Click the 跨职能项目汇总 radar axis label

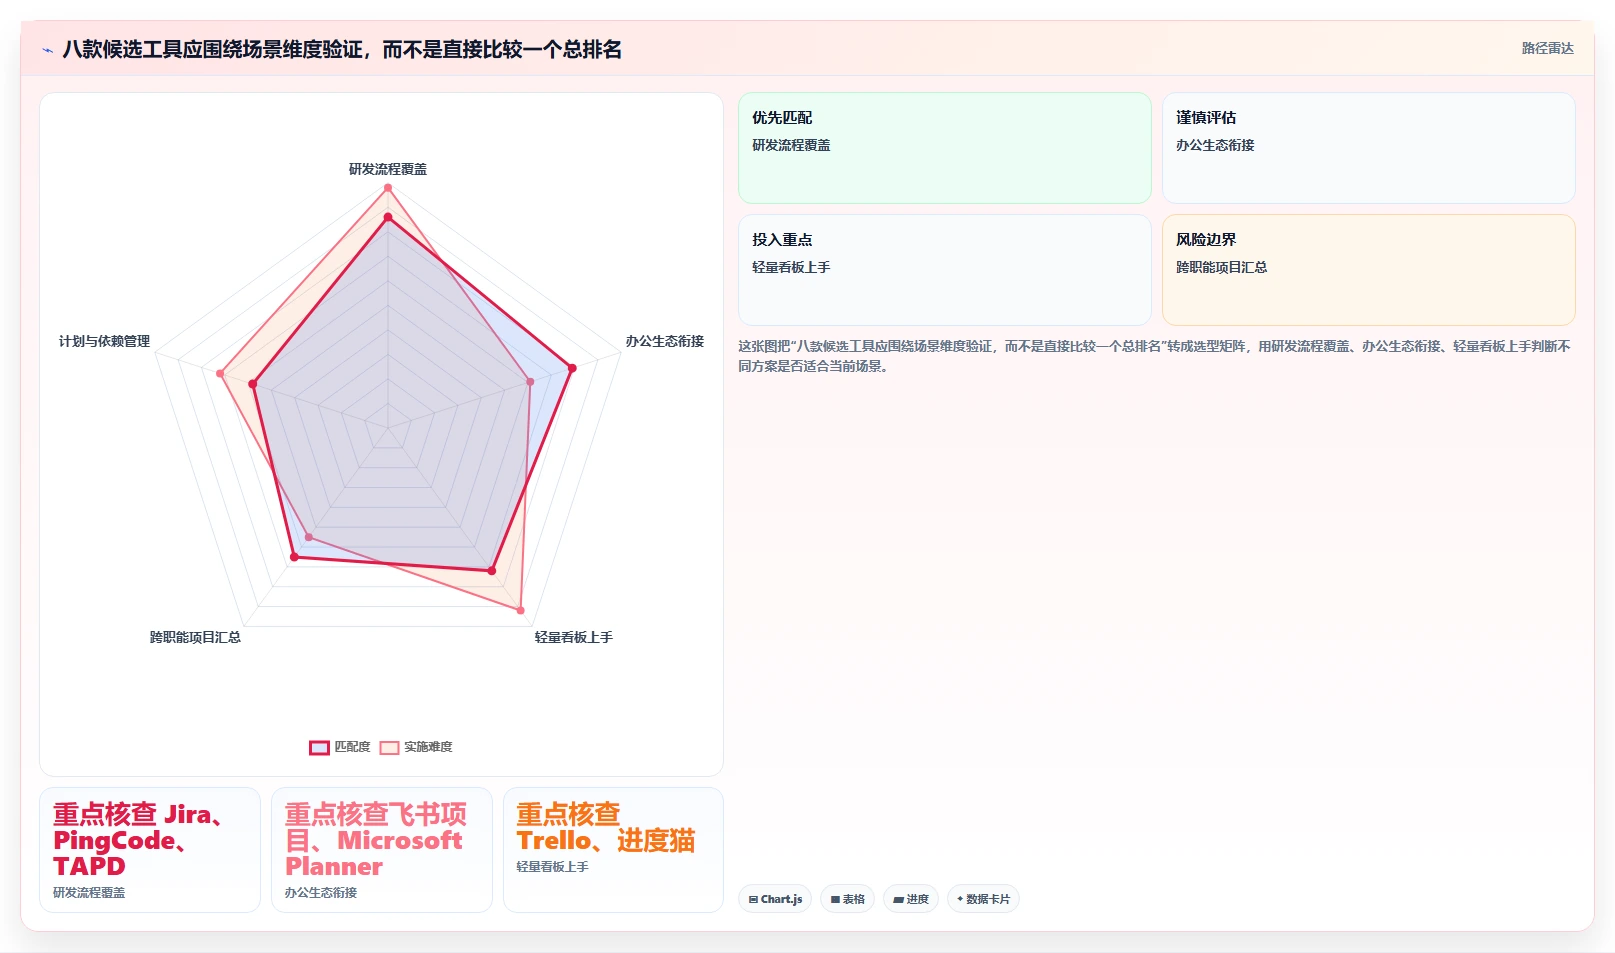195,637
